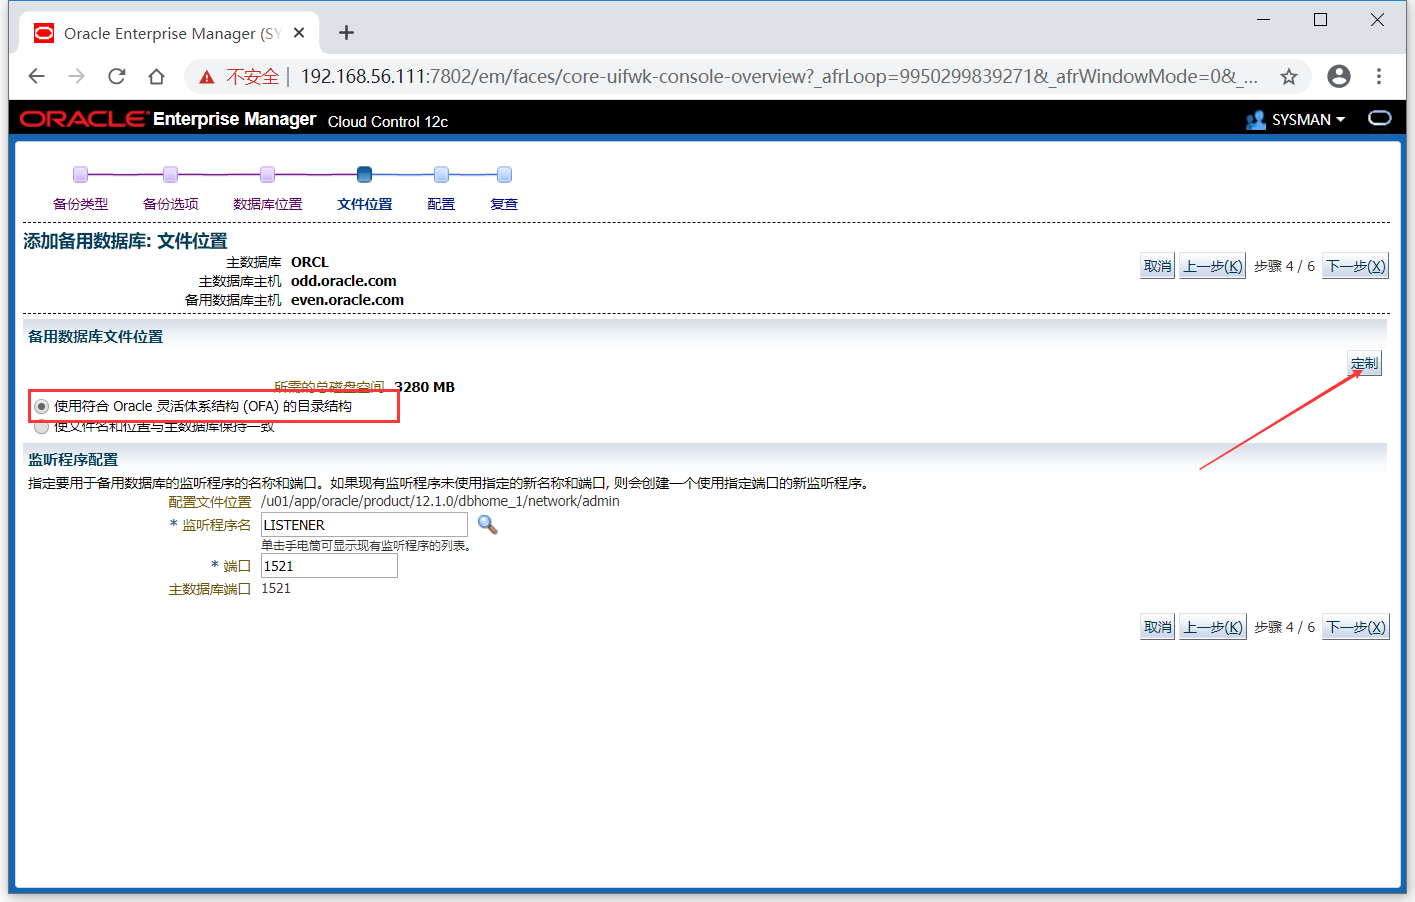Click the browser forward arrow
The height and width of the screenshot is (902, 1415).
pos(77,76)
